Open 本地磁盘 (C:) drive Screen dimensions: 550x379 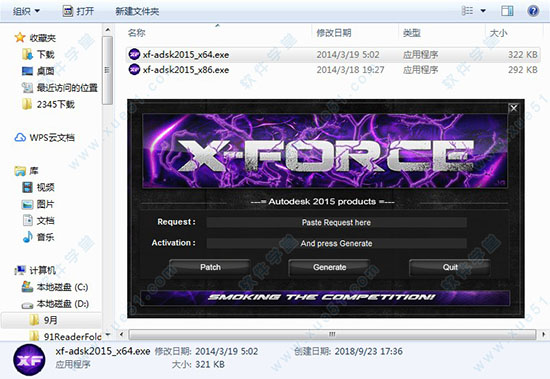coord(55,287)
